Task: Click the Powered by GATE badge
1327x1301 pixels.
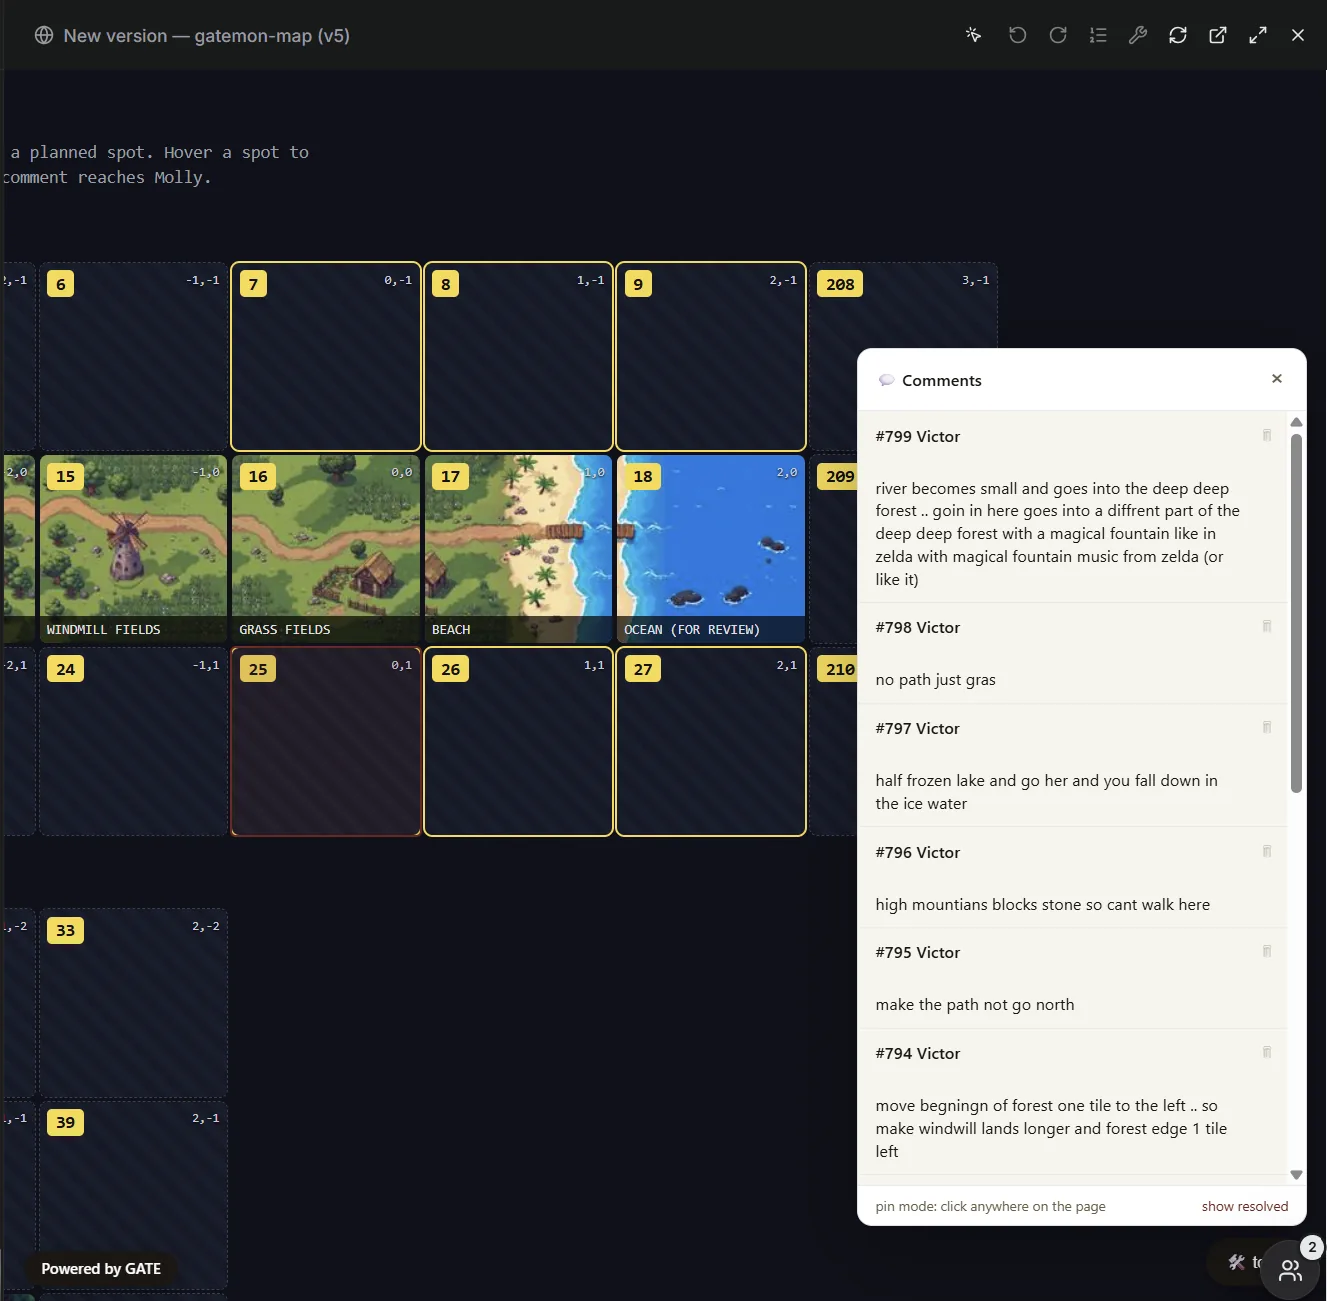Action: coord(101,1269)
